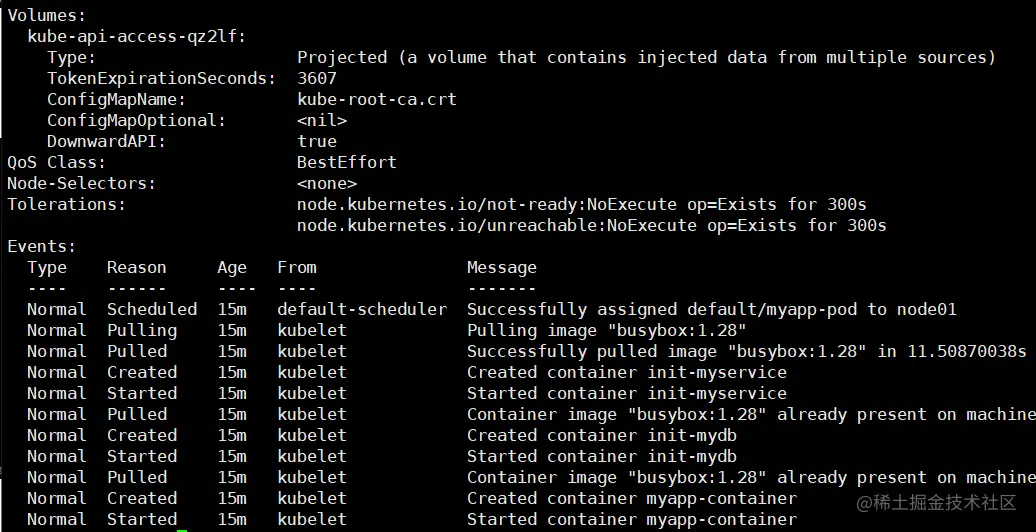
Task: Click the not-ready:NoExecute toleration line
Action: pos(581,204)
